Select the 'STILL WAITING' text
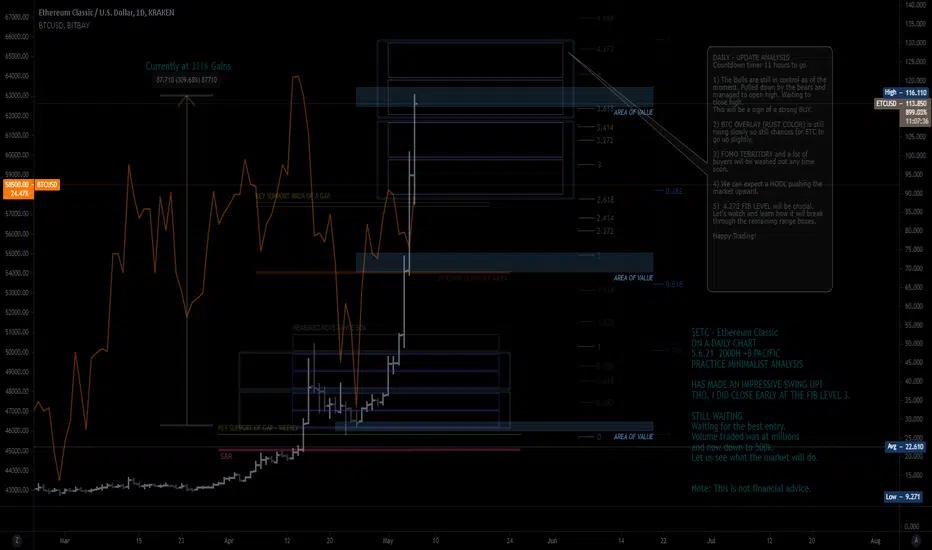932x550 pixels. (x=717, y=416)
